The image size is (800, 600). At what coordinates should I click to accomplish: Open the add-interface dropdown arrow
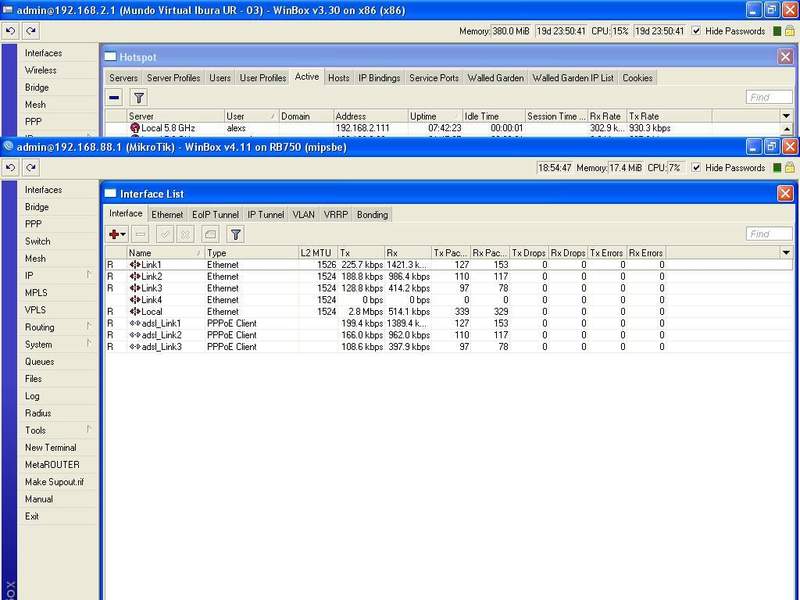[123, 235]
